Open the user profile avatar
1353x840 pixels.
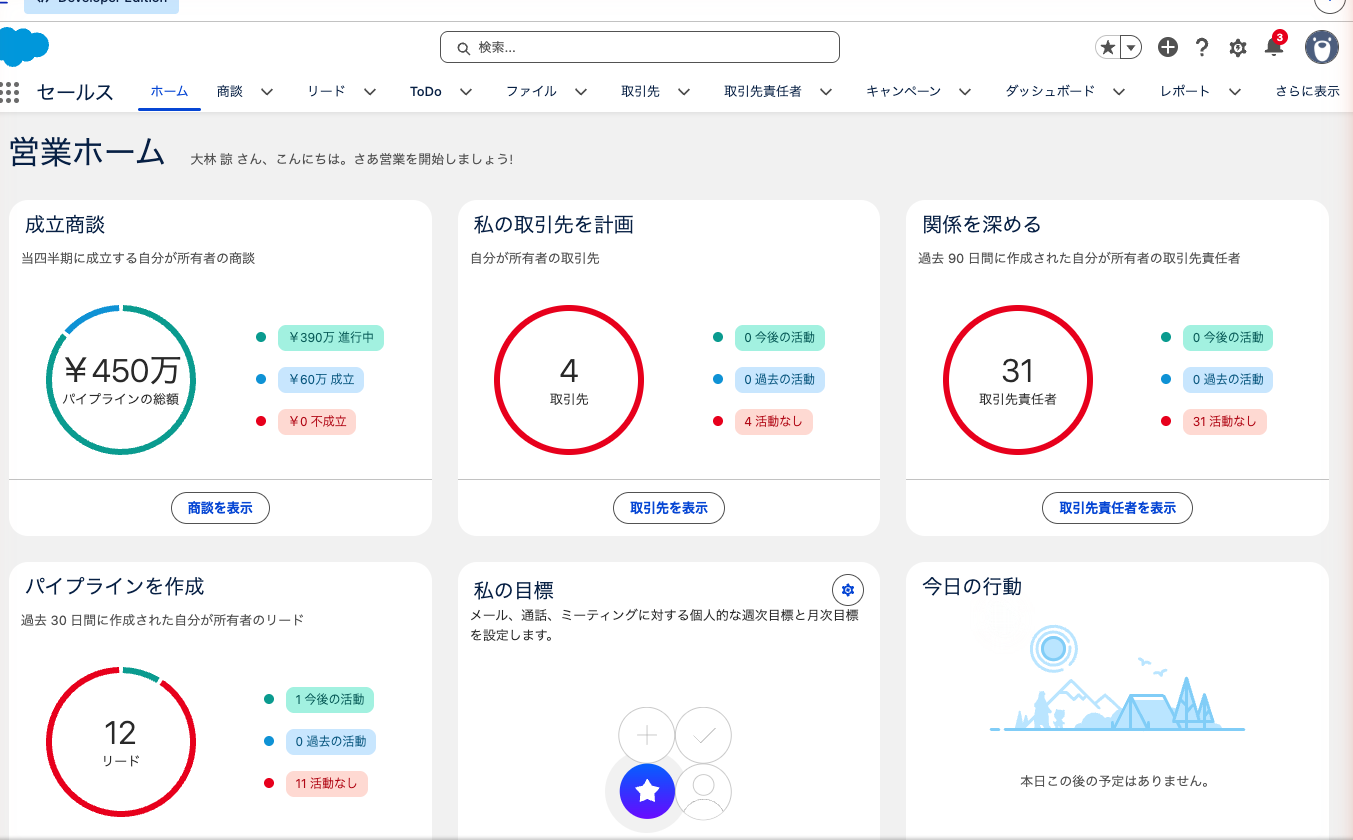[1322, 47]
